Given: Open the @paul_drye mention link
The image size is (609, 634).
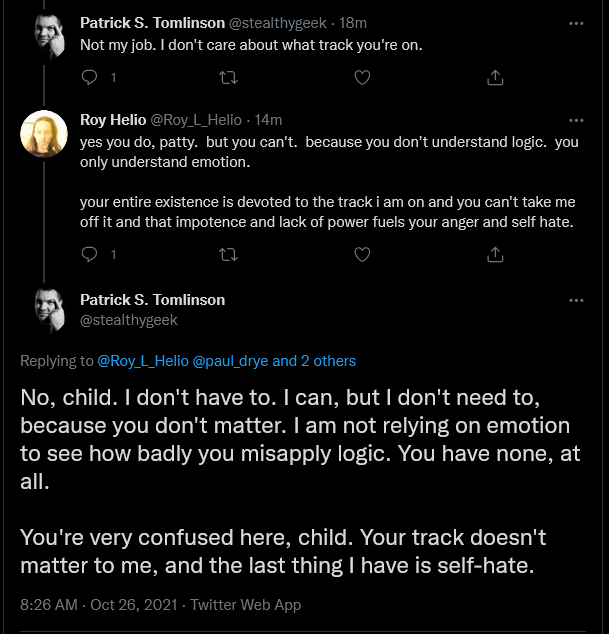Looking at the screenshot, I should tap(230, 361).
